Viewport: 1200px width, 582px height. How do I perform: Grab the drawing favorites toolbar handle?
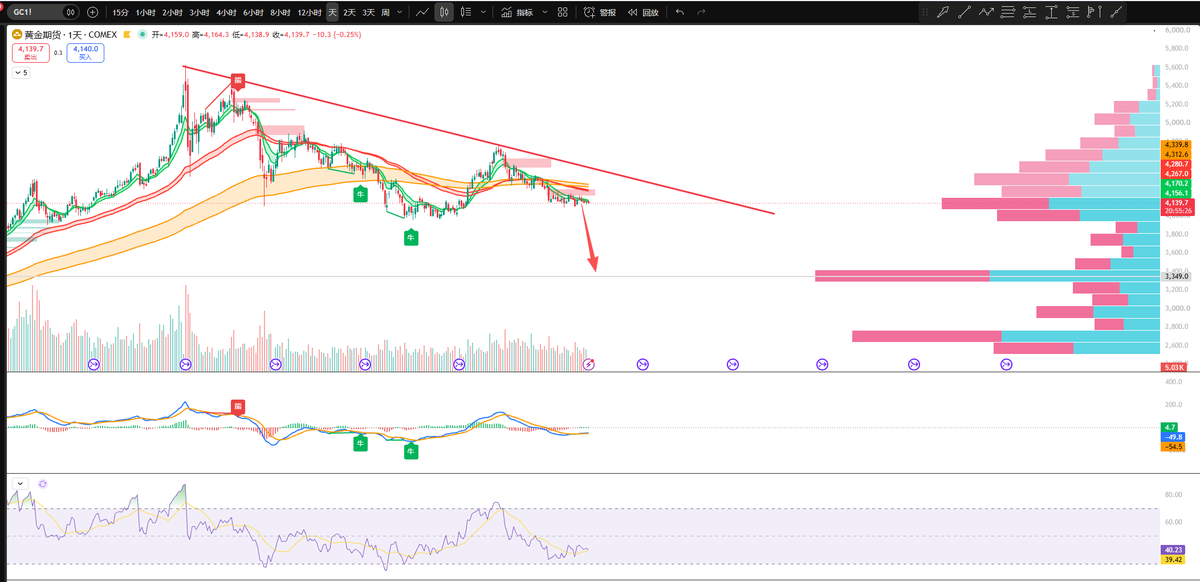pos(924,12)
